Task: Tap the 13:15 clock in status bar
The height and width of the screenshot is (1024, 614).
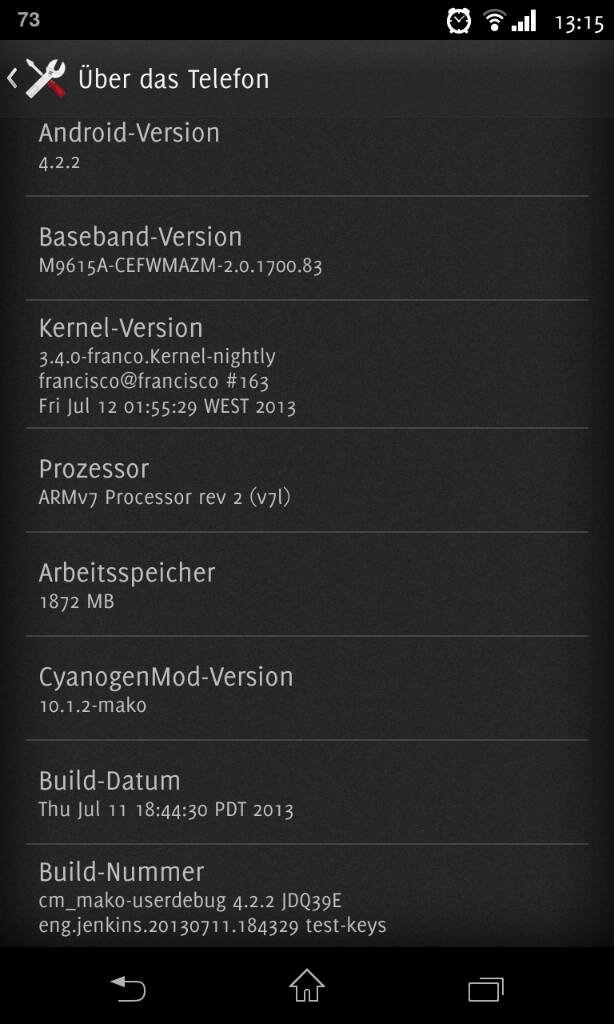Action: click(x=579, y=23)
